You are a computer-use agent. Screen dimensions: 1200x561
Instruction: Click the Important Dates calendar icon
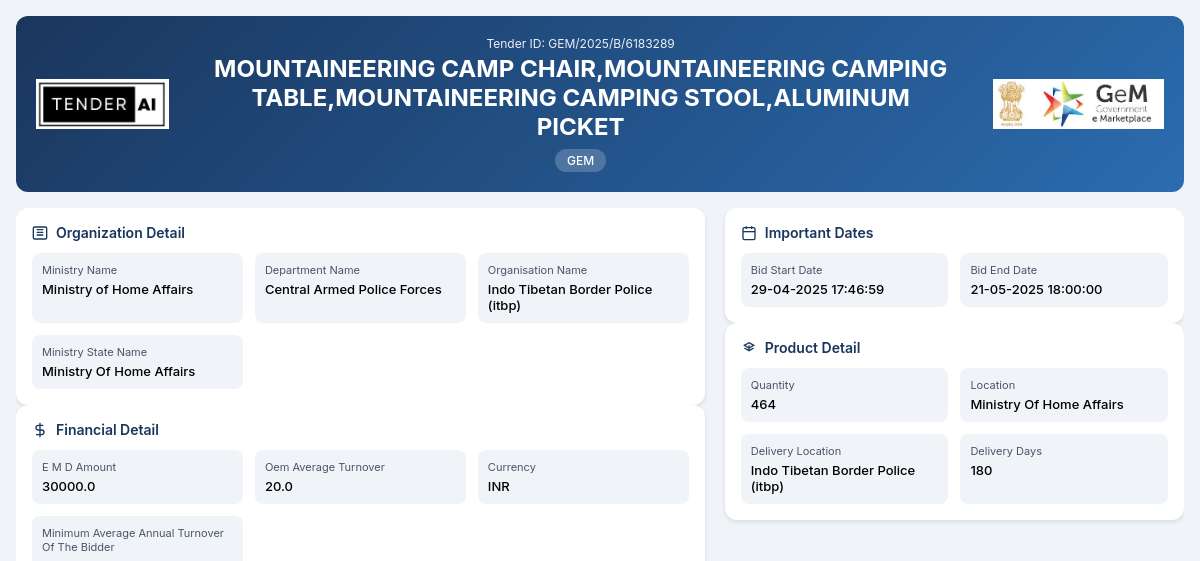[749, 233]
